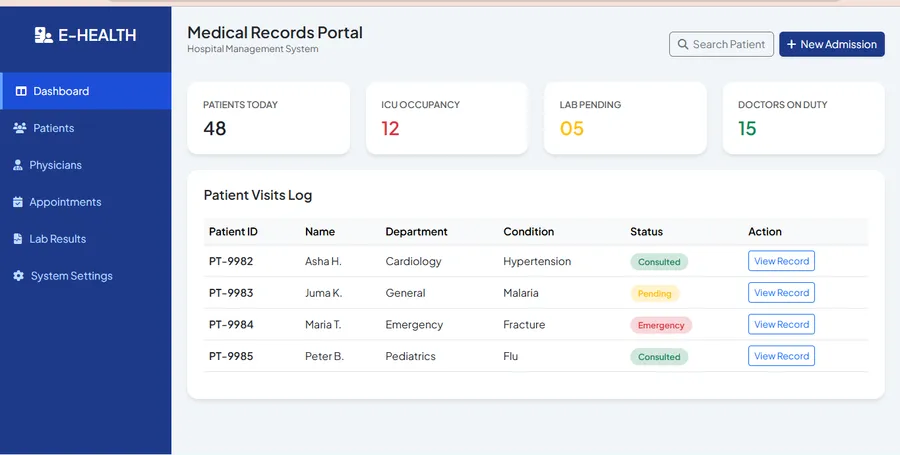Click the doctors on duty value 15

[x=747, y=128]
